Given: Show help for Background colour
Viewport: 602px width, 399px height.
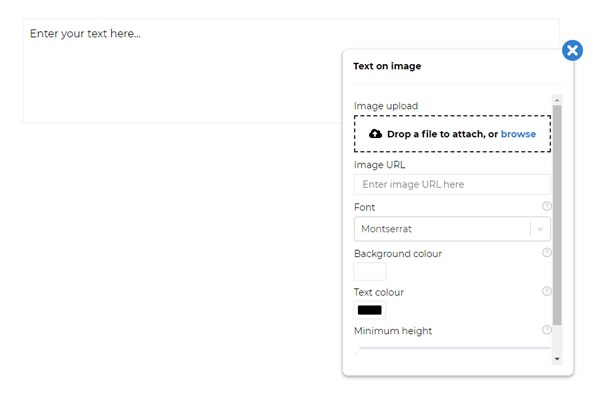Looking at the screenshot, I should point(546,253).
